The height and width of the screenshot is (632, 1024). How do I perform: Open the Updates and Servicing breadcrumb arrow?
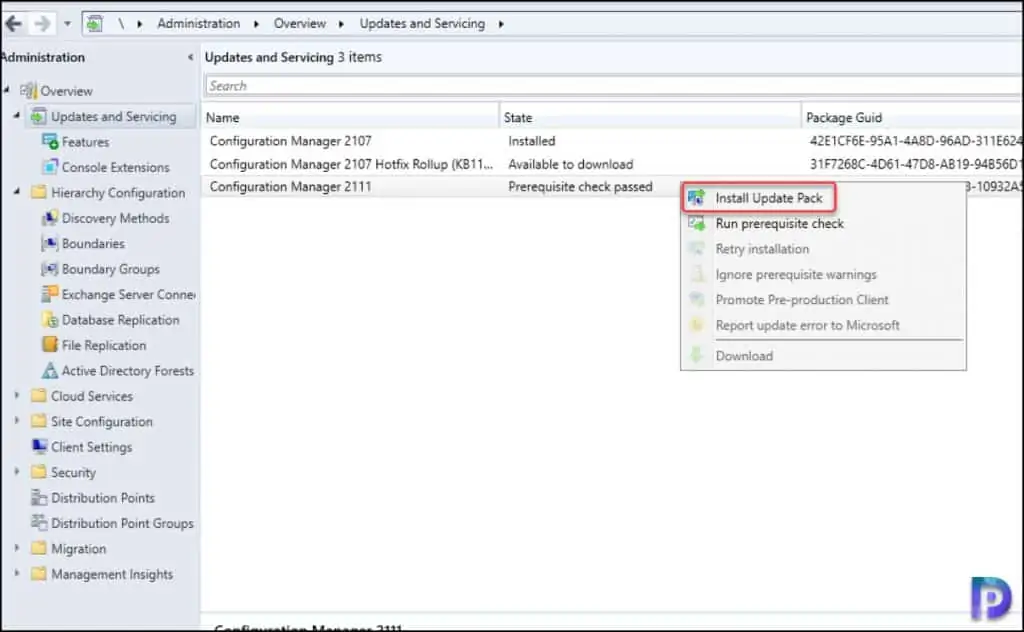501,24
